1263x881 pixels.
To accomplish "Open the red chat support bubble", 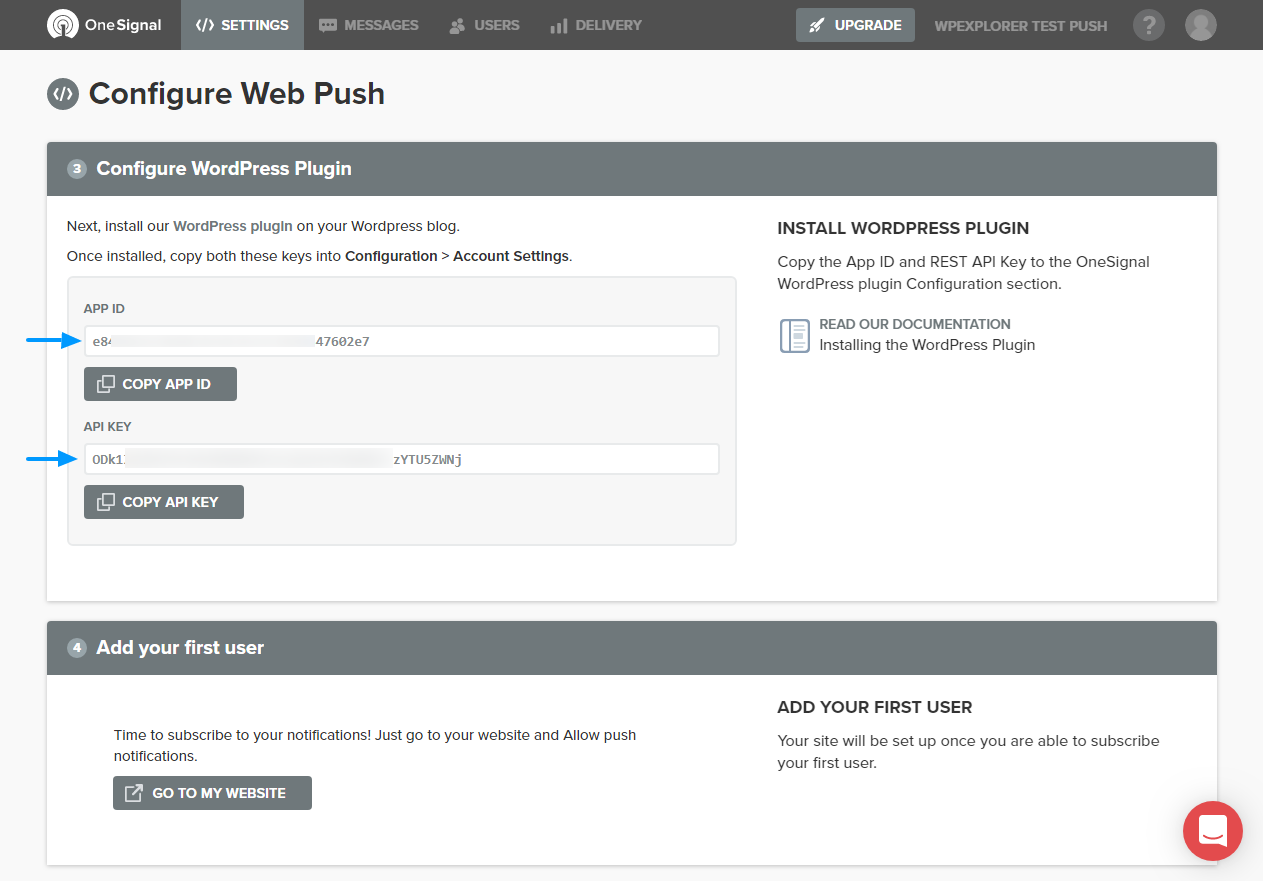I will (x=1213, y=831).
